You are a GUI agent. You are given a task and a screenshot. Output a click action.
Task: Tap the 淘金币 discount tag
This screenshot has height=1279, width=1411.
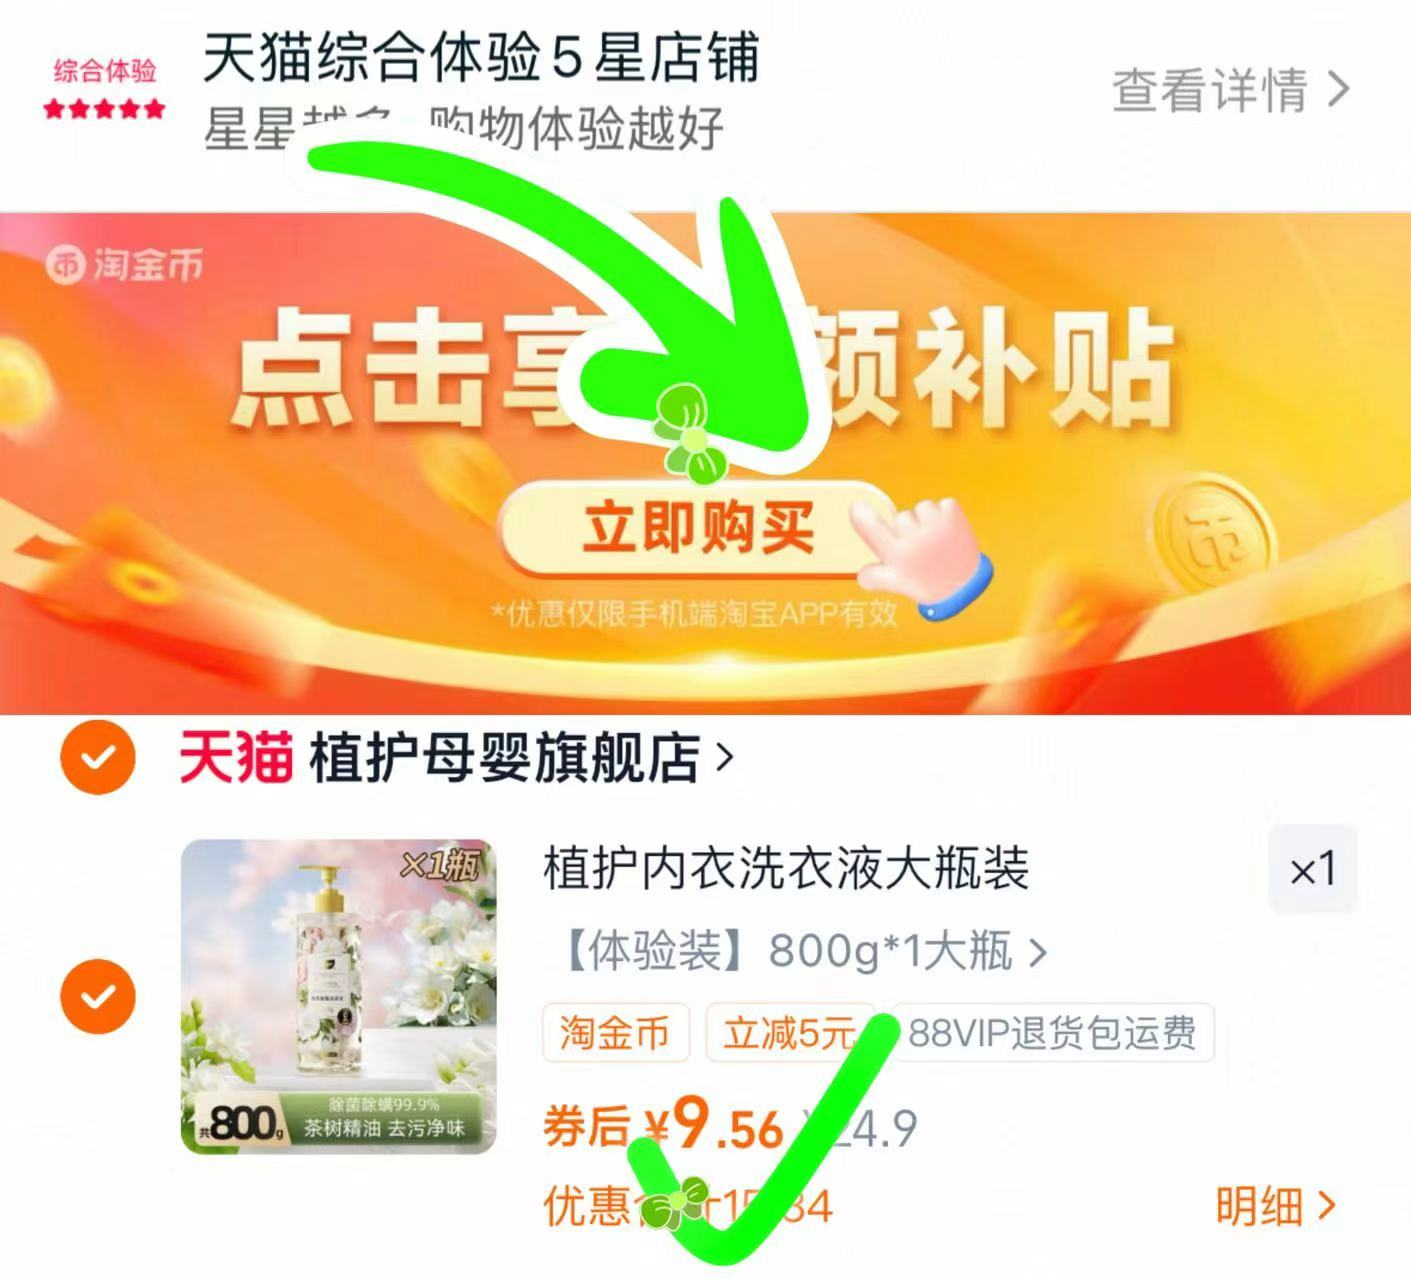tap(615, 1032)
